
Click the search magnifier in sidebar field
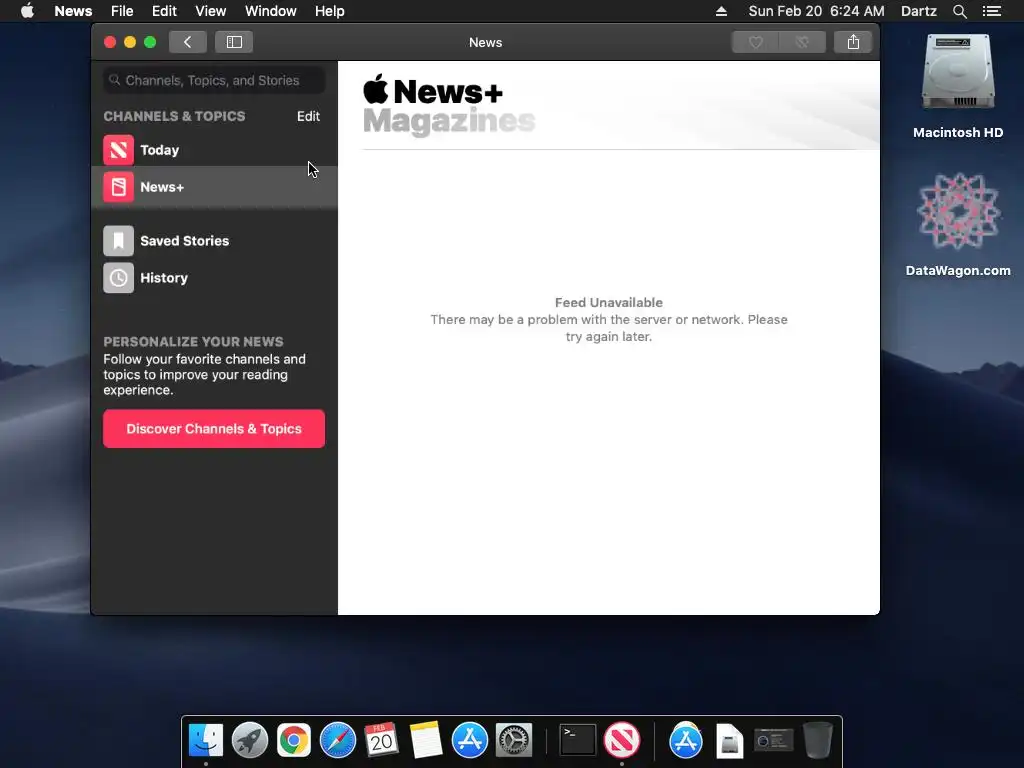[x=114, y=80]
